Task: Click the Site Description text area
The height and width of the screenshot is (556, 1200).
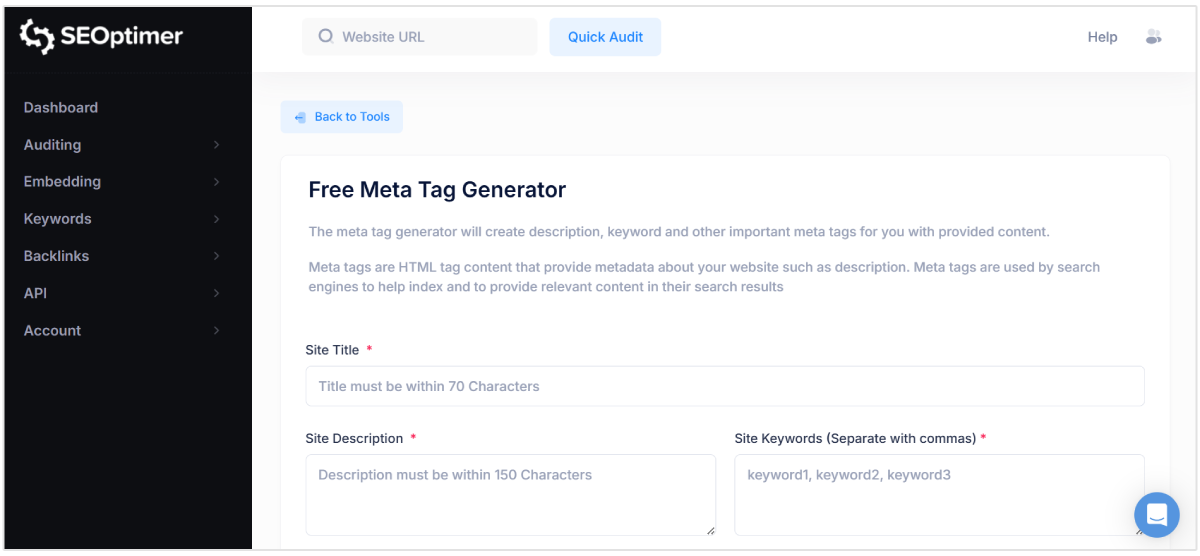Action: pos(510,495)
